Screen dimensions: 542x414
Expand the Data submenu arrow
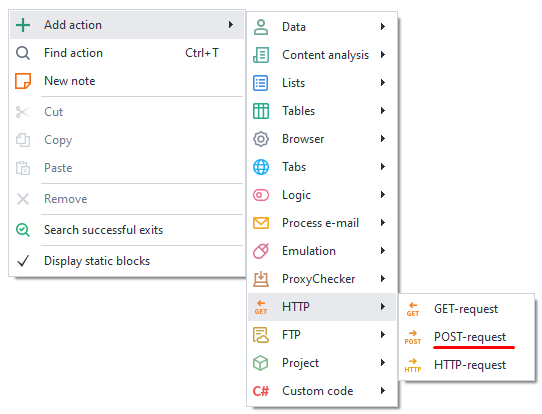[383, 27]
